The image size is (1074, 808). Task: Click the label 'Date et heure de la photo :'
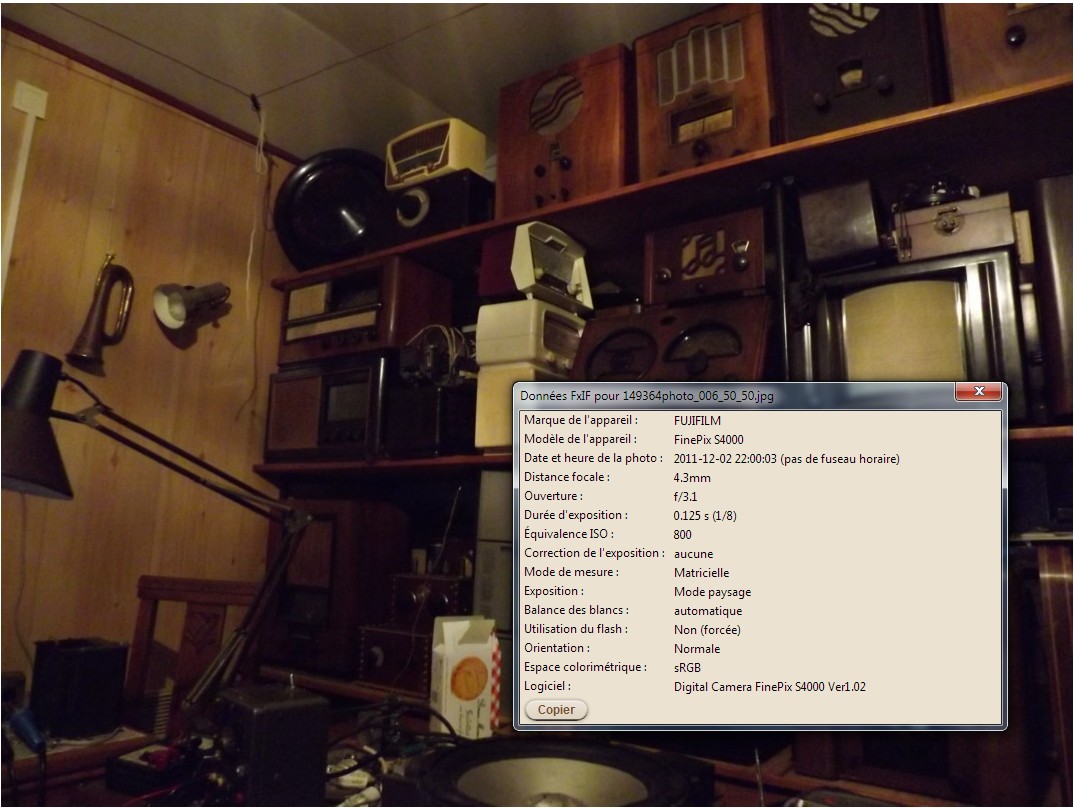593,458
